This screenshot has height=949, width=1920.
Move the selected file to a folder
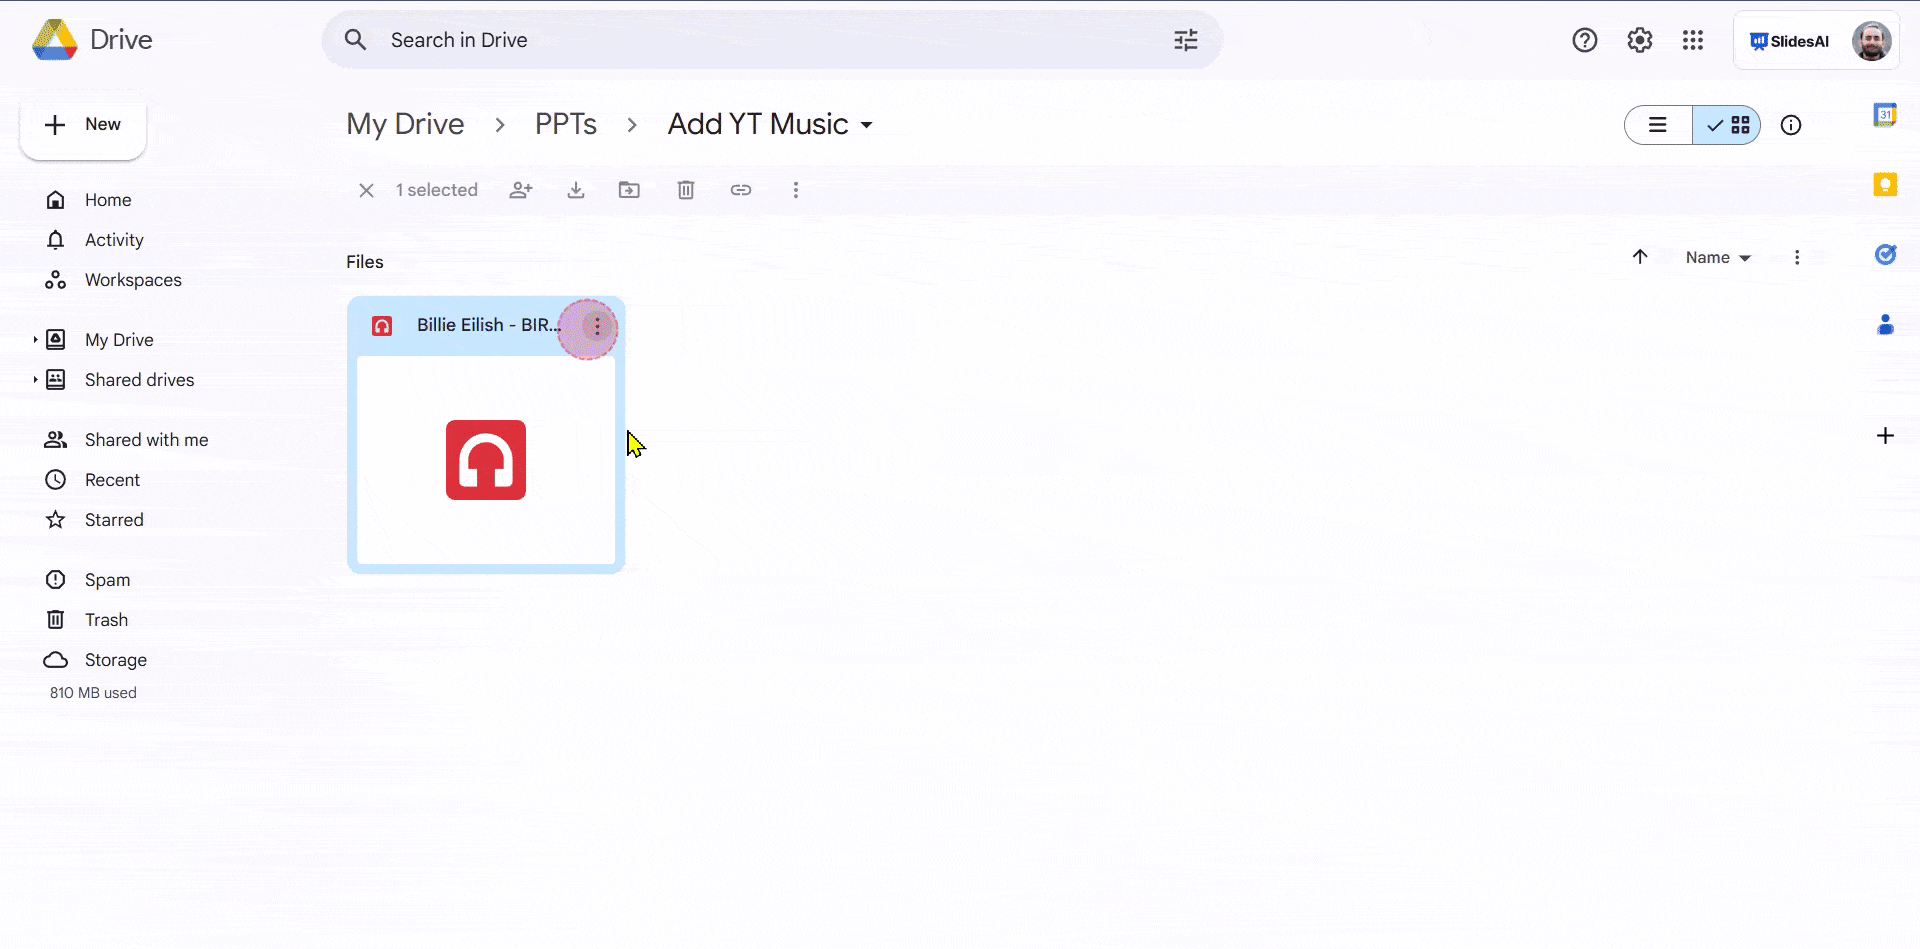click(x=629, y=189)
